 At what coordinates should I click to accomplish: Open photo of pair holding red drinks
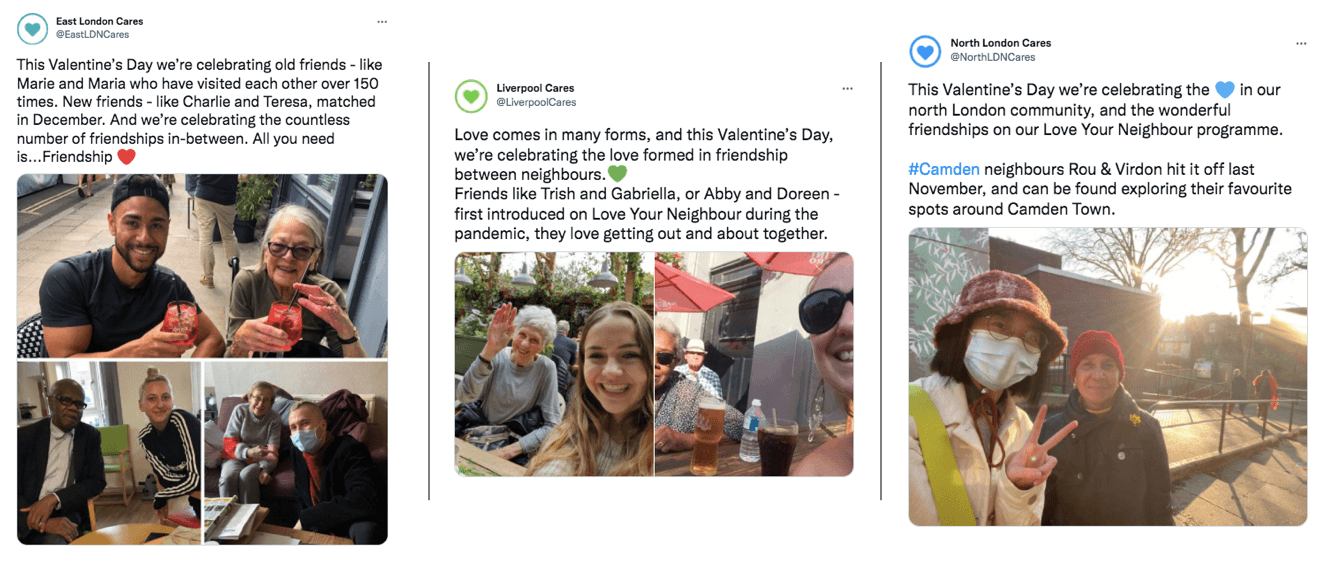[x=202, y=265]
